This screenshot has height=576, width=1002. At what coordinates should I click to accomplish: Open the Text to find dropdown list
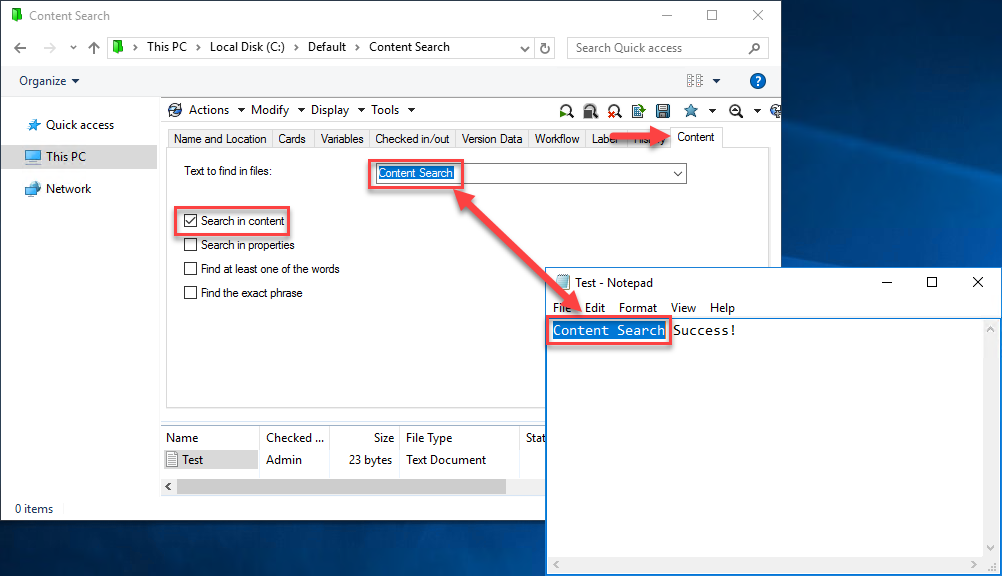pyautogui.click(x=677, y=173)
